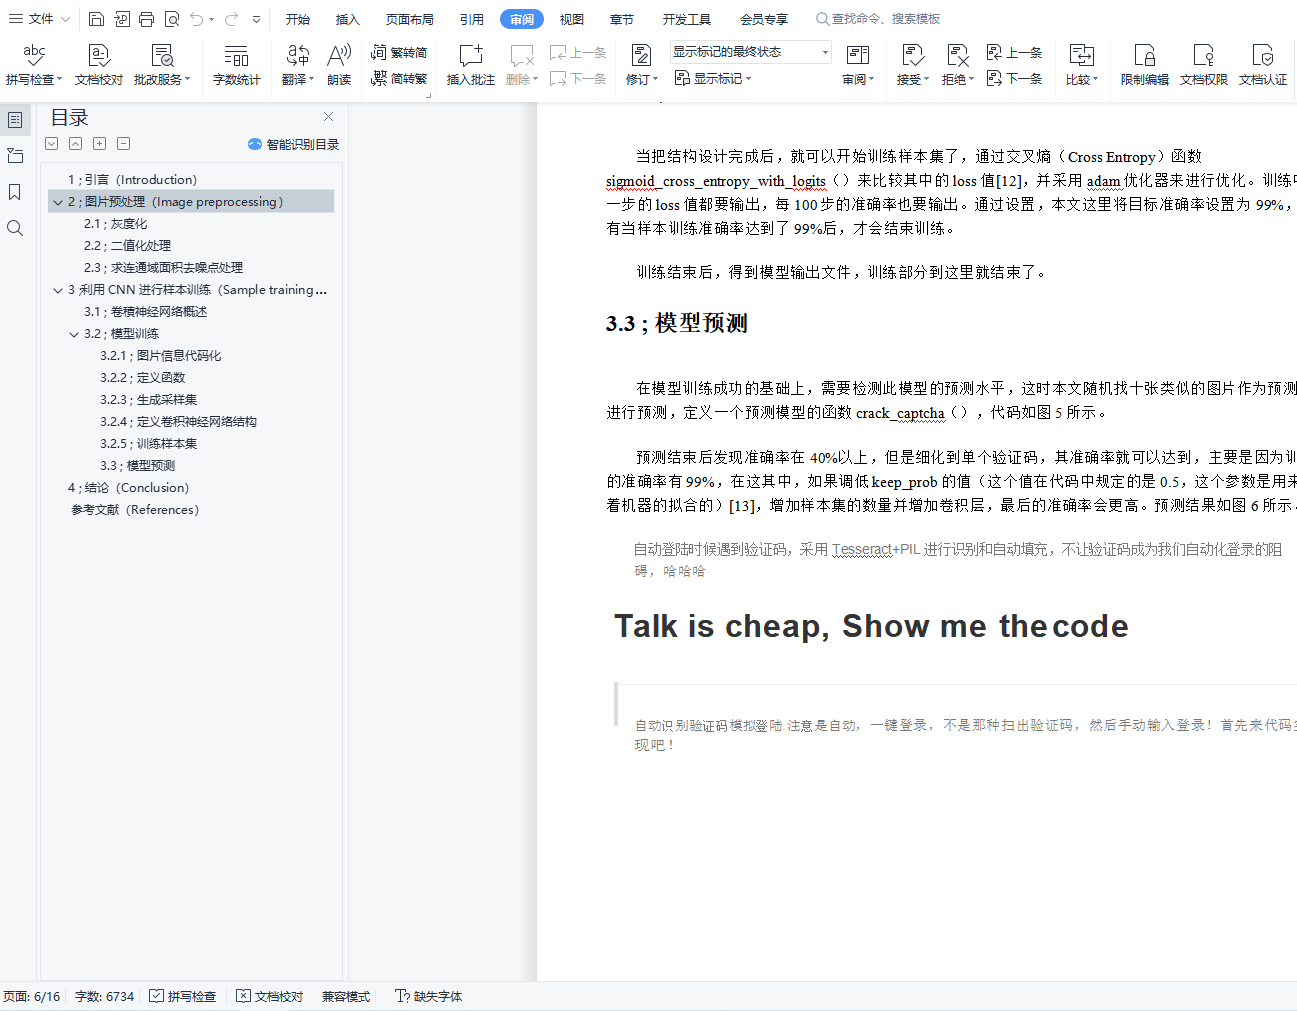
Task: Click 接受 accept change icon
Action: (x=911, y=55)
